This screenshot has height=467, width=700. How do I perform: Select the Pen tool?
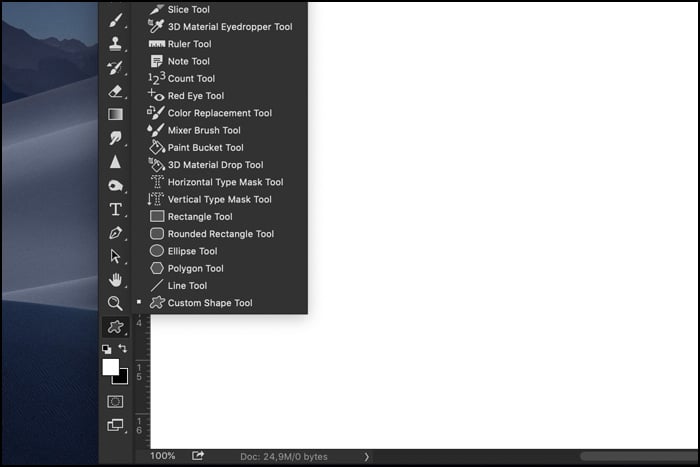pos(115,233)
